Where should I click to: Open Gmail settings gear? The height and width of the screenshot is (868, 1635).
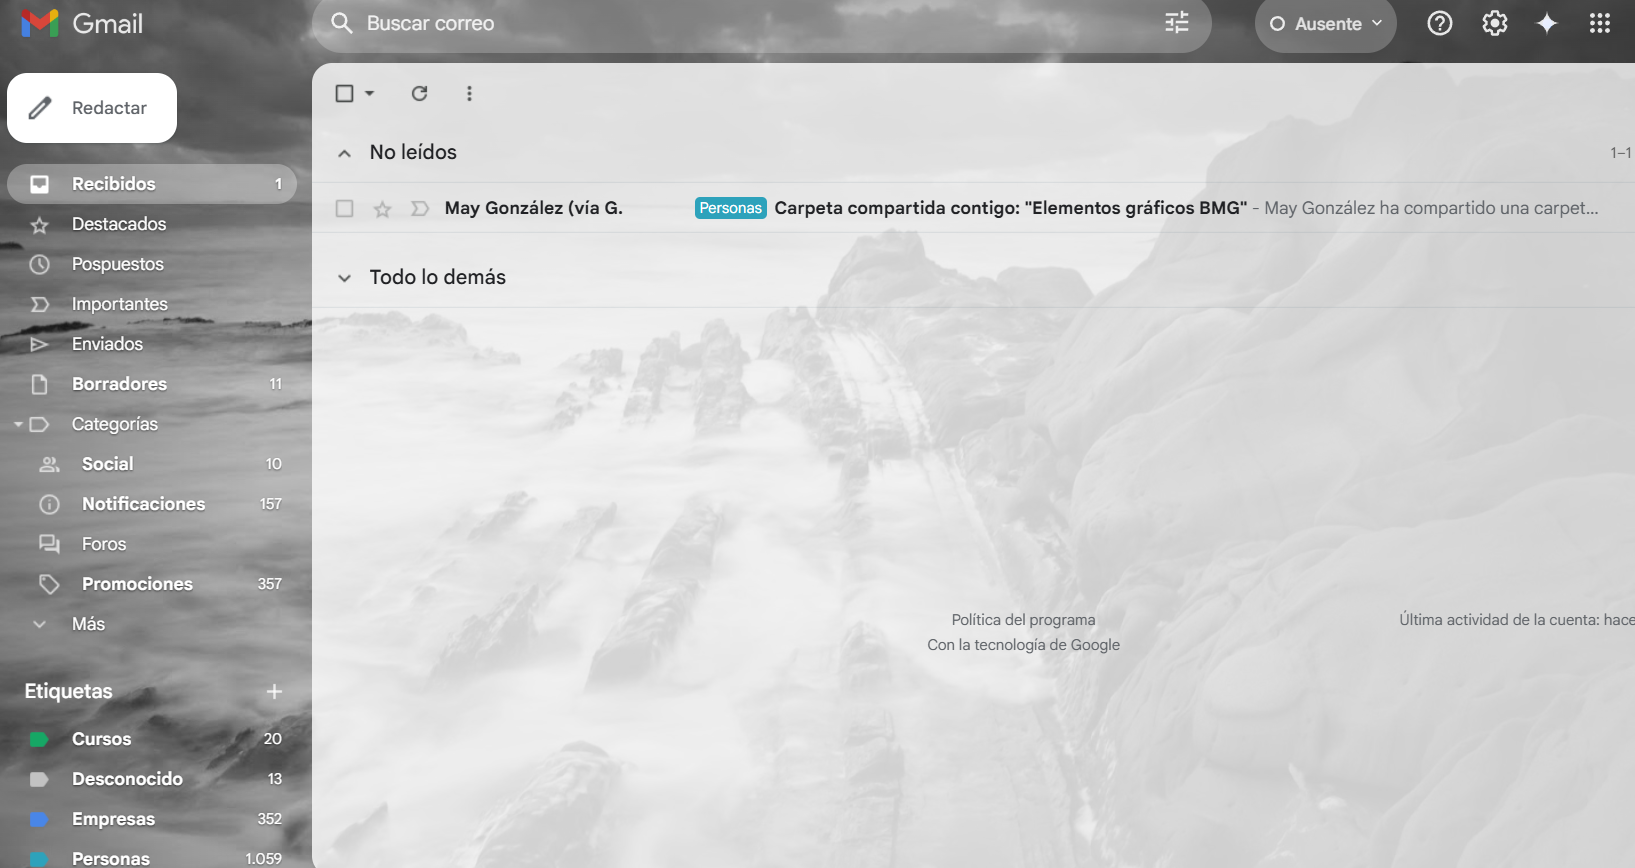[x=1494, y=23]
